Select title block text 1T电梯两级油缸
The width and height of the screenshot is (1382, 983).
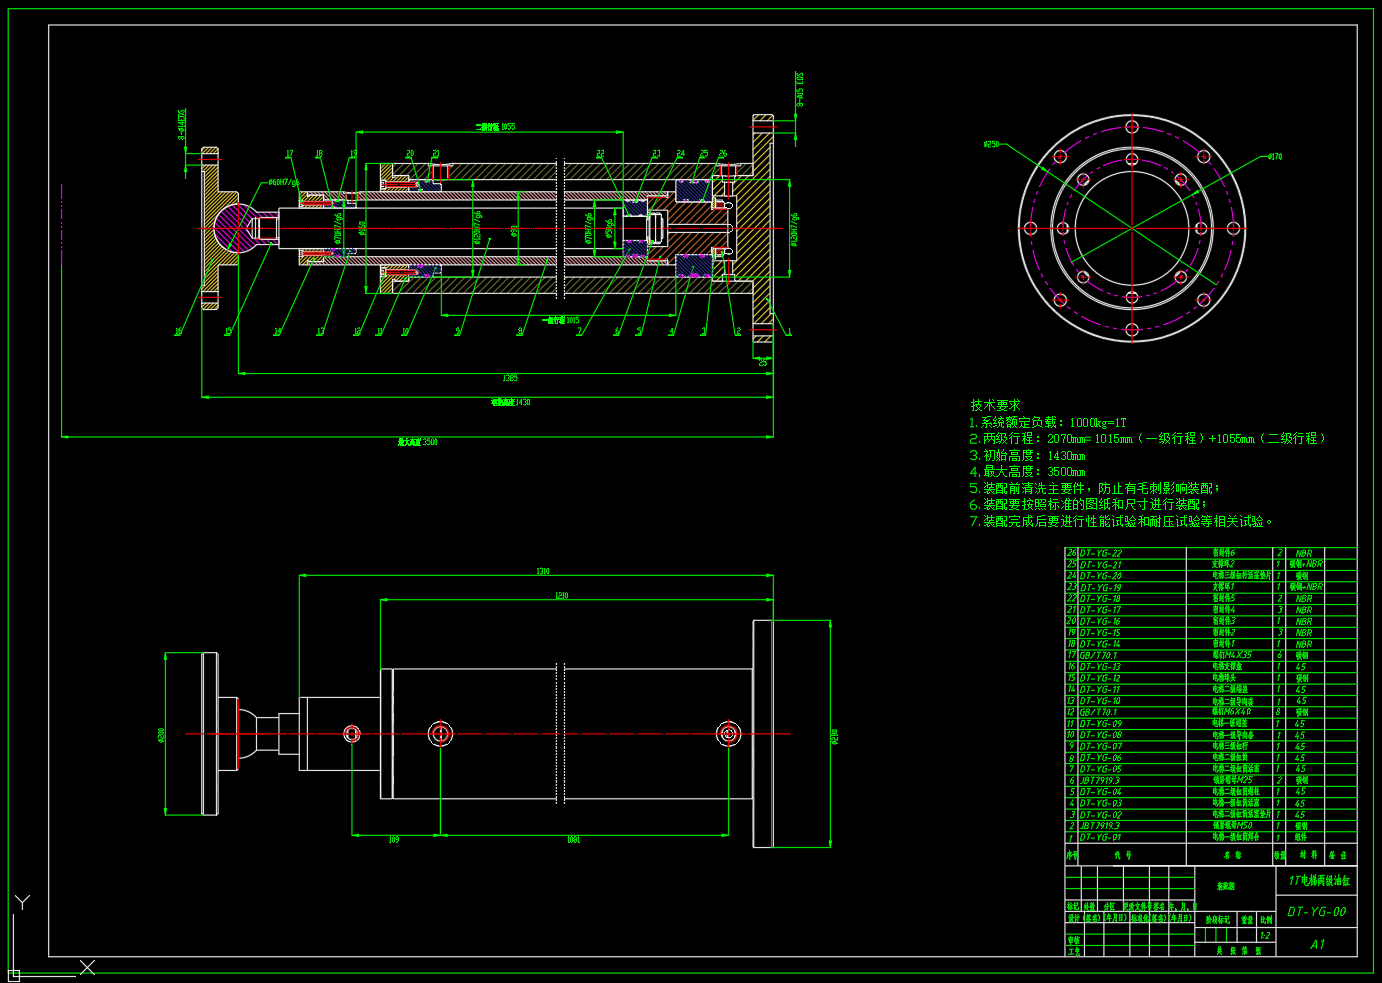tap(1318, 881)
